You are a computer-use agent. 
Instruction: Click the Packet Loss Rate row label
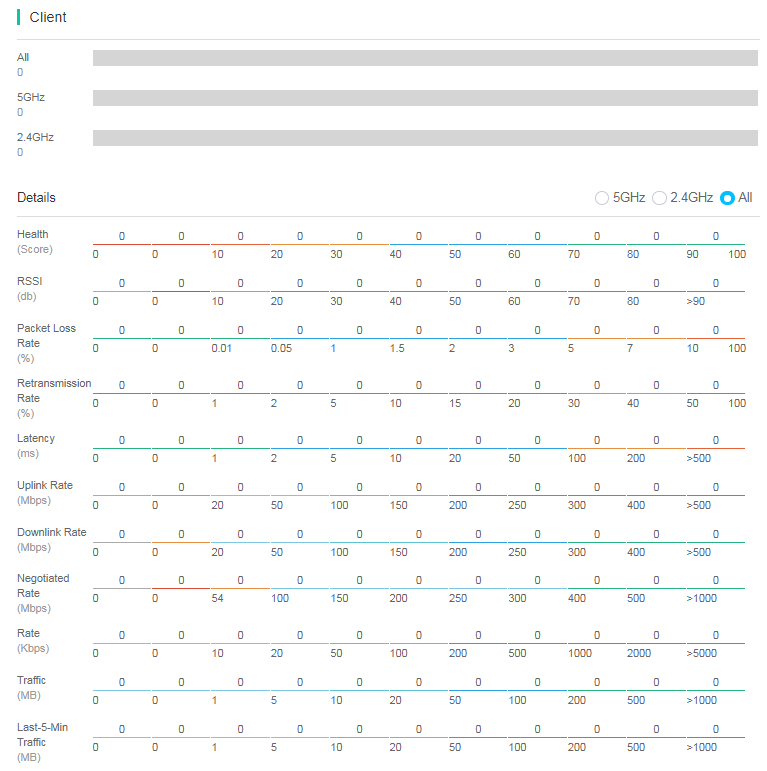coord(46,343)
